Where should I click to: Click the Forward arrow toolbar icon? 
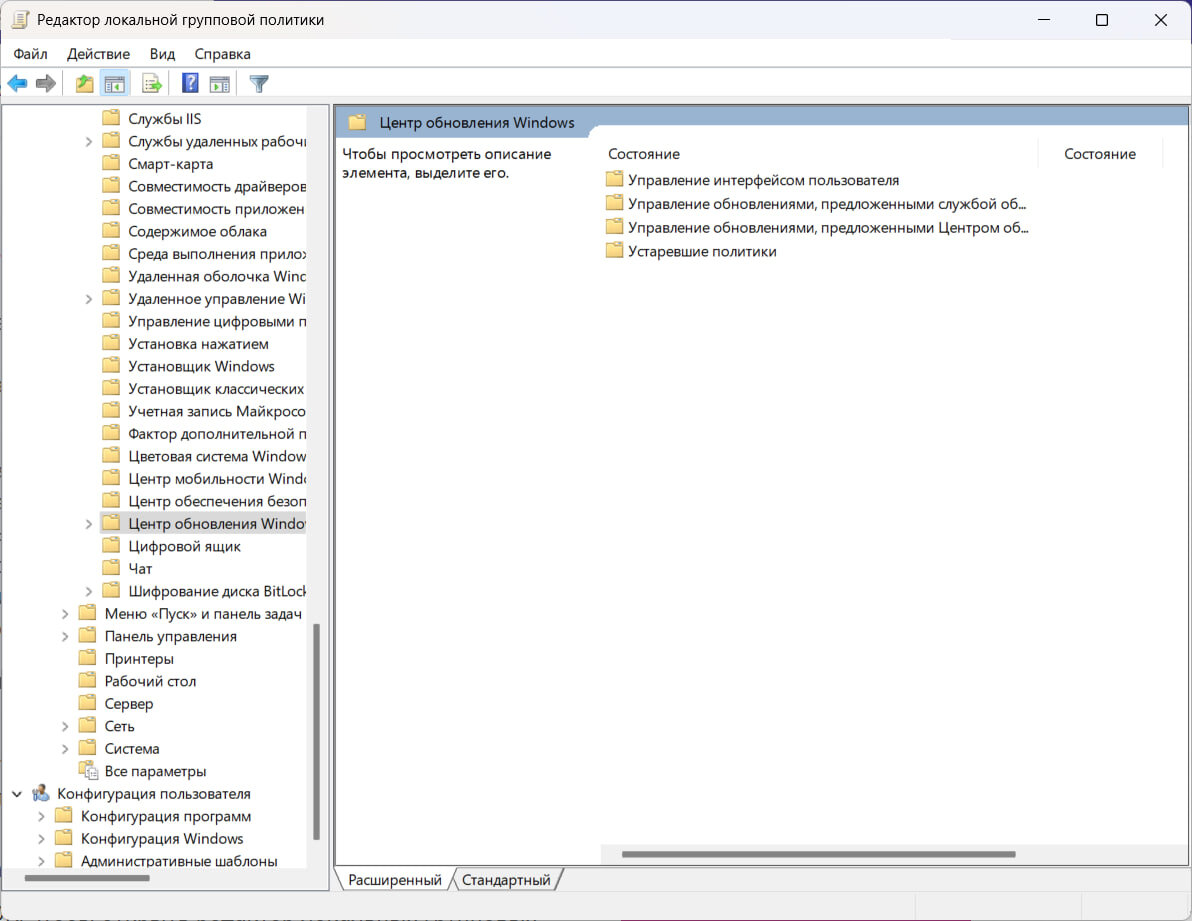point(45,84)
